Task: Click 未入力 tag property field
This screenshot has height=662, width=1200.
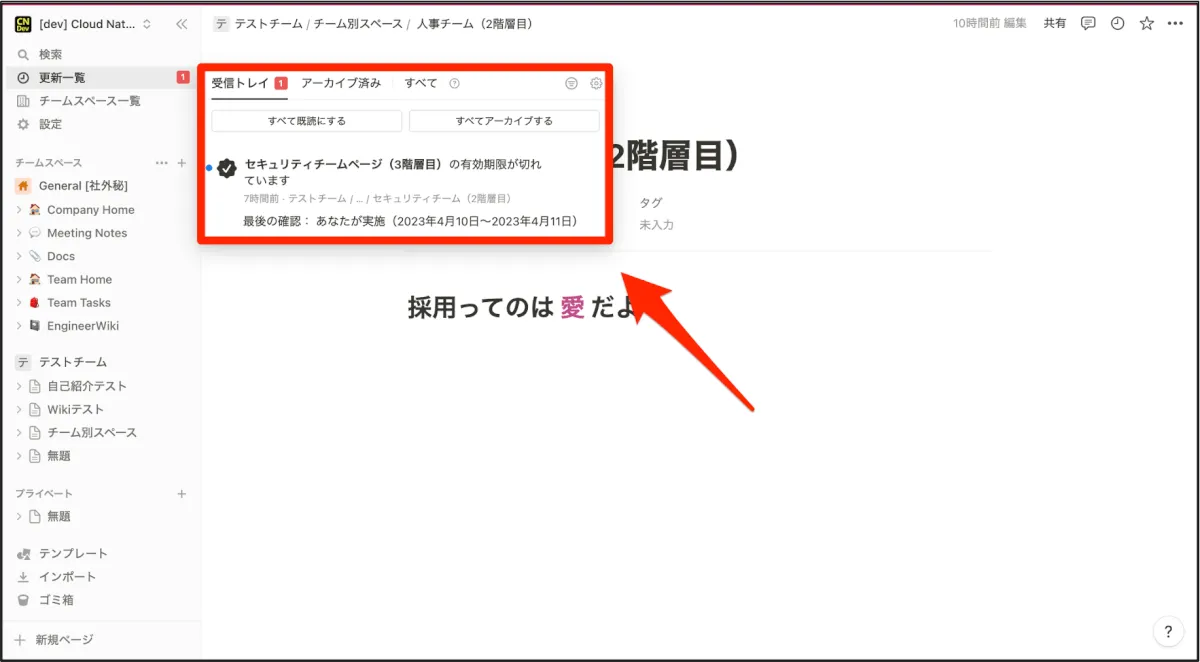Action: coord(657,226)
